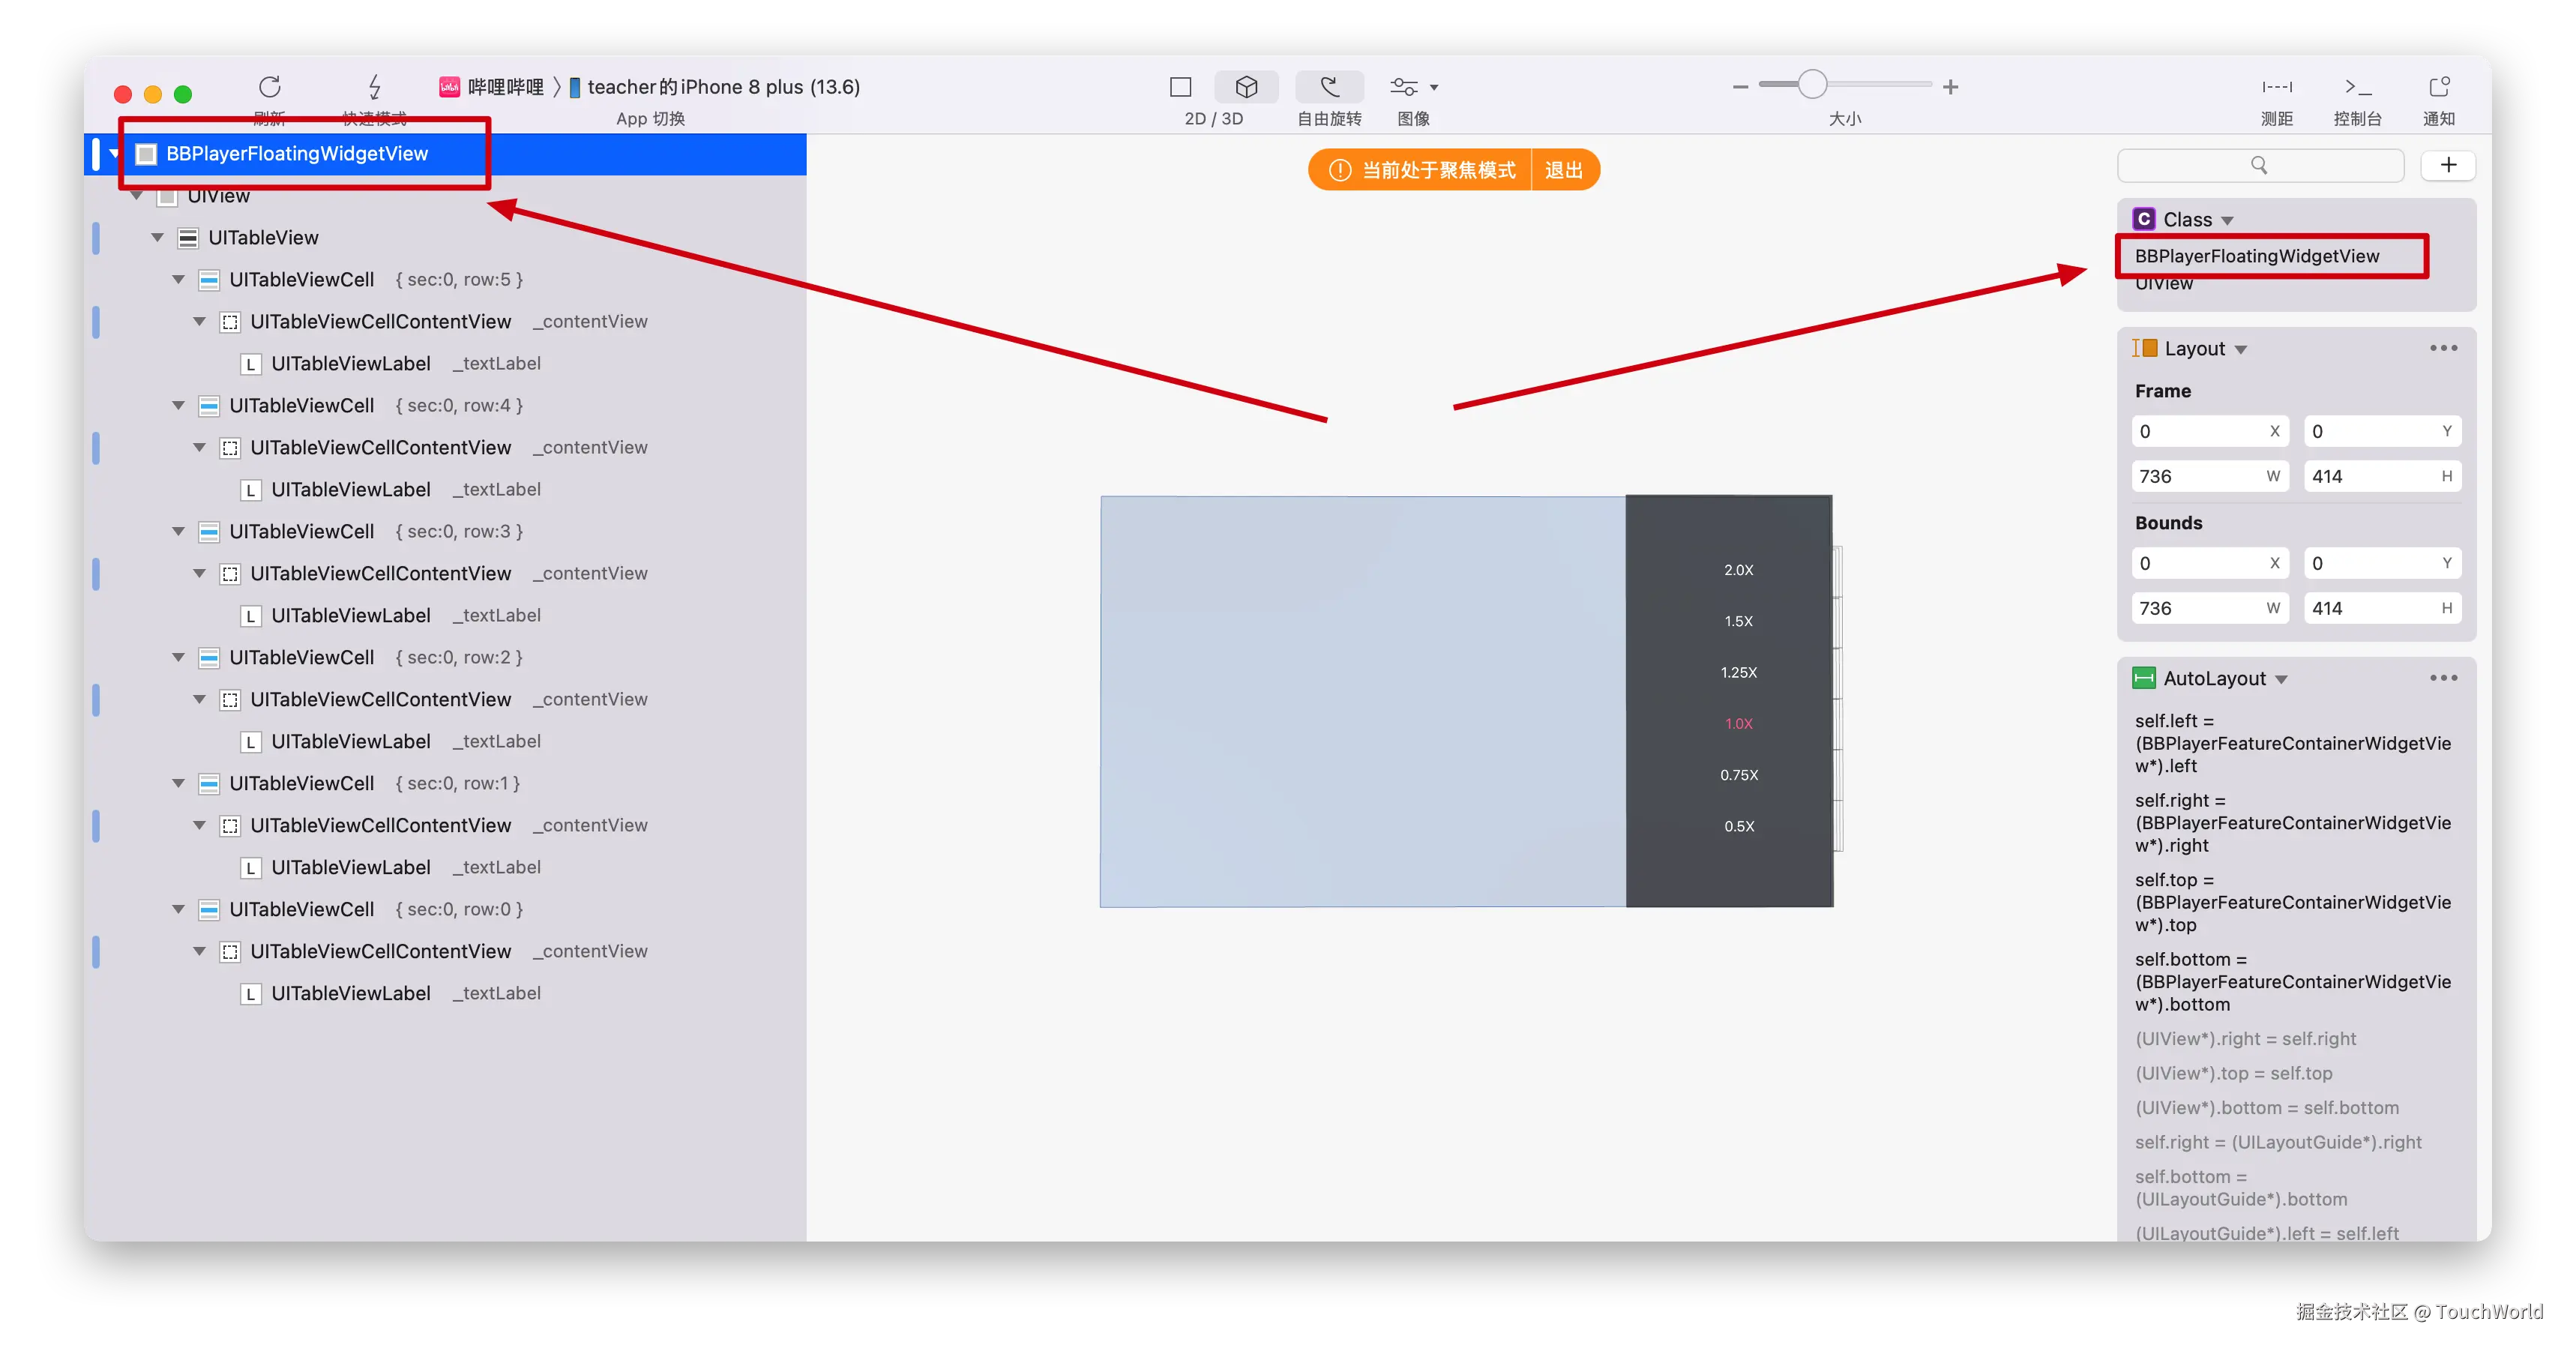The image size is (2576, 1354).
Task: Collapse UITableViewCell sec:0 row:5 node
Action: pyautogui.click(x=178, y=280)
